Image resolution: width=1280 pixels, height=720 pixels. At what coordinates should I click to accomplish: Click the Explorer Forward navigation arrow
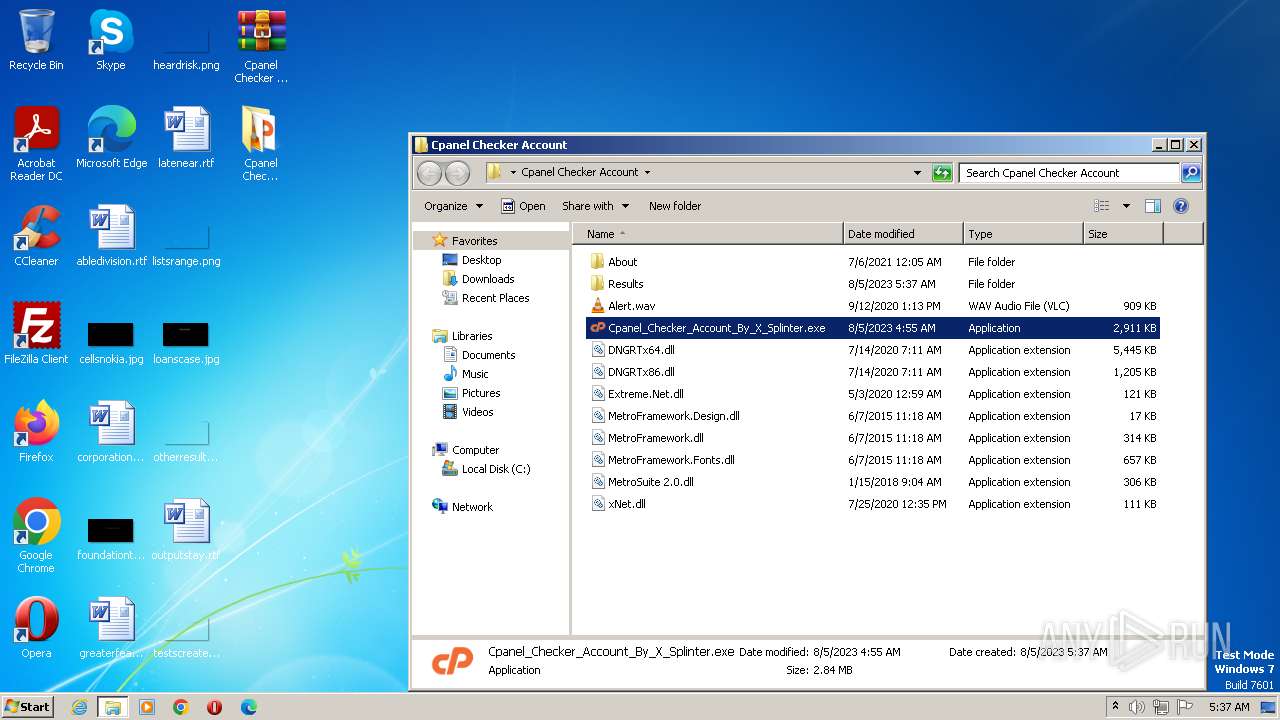click(457, 173)
